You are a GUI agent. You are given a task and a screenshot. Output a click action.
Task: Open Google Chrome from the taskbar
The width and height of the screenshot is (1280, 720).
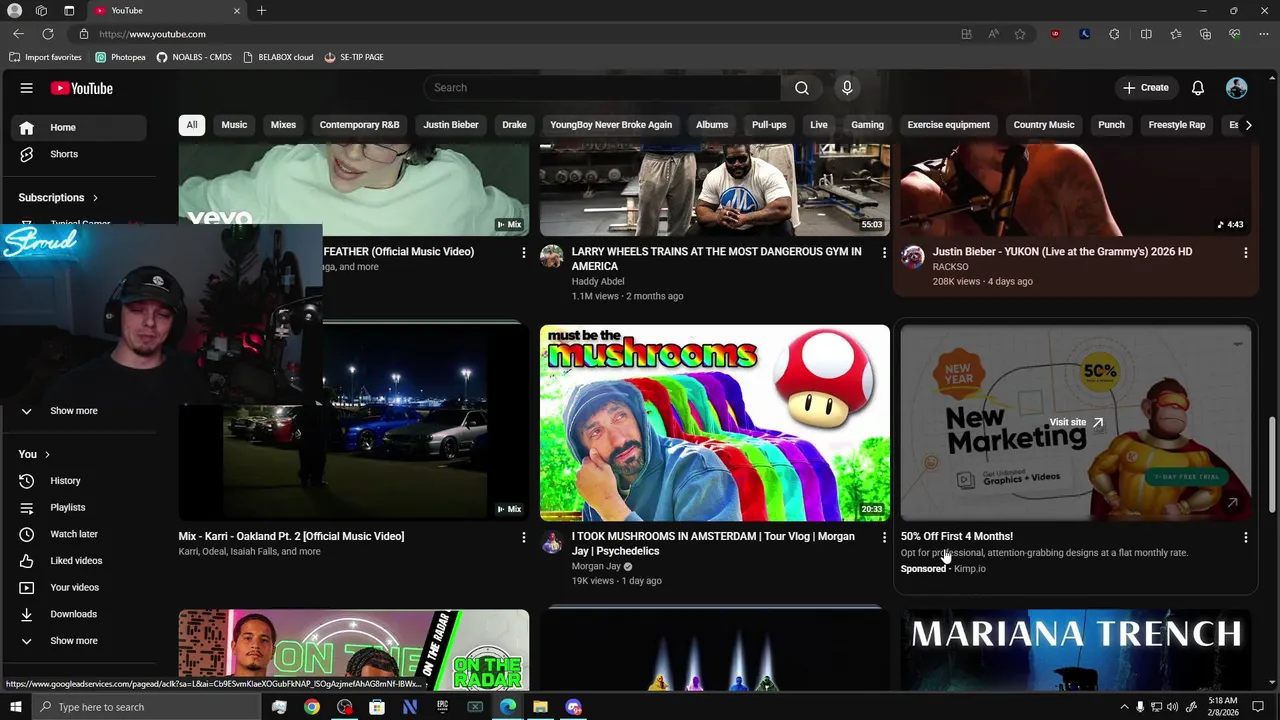coord(312,707)
